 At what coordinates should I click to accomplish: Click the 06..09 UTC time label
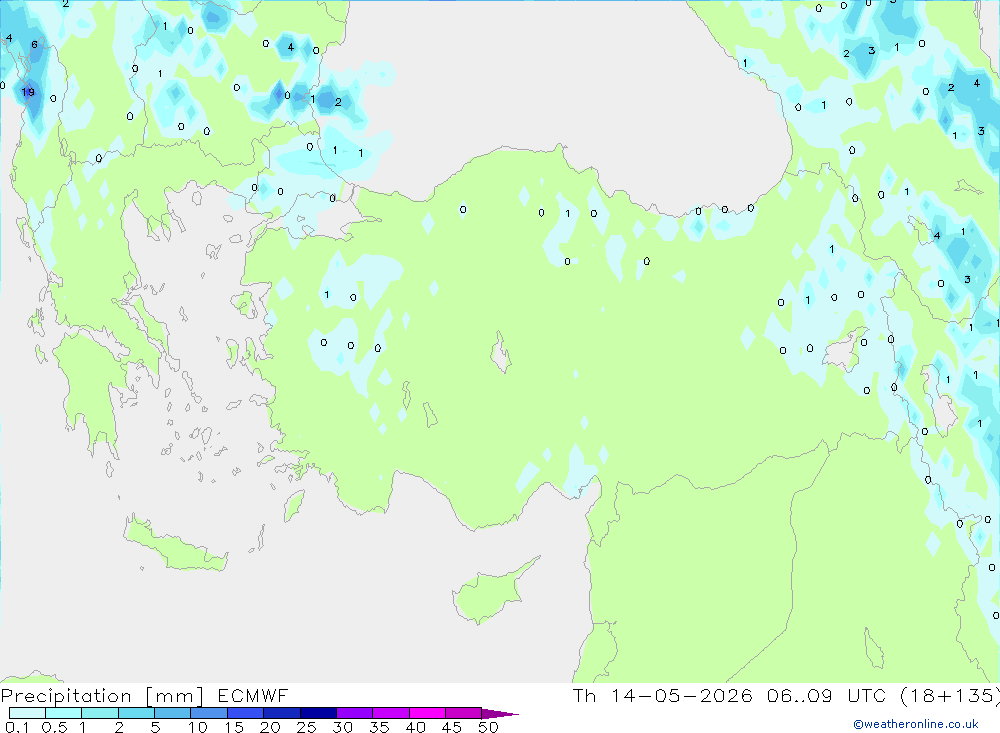pyautogui.click(x=828, y=695)
